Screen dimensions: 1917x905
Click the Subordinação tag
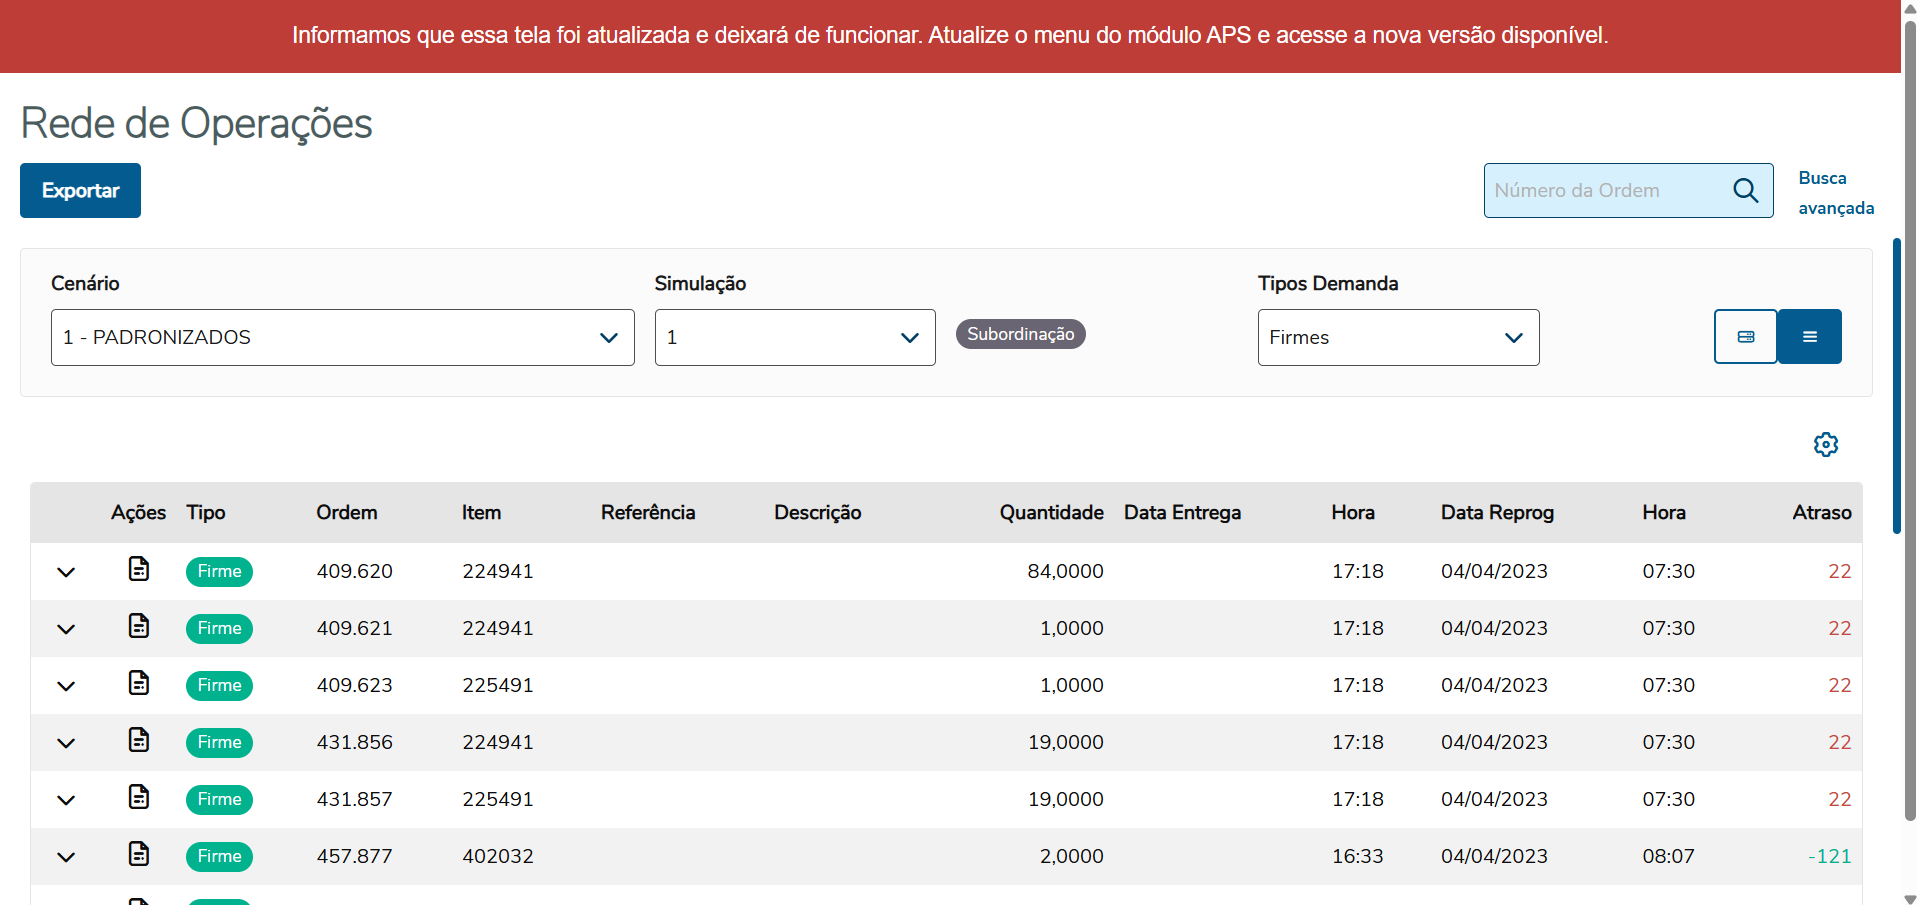click(1020, 334)
